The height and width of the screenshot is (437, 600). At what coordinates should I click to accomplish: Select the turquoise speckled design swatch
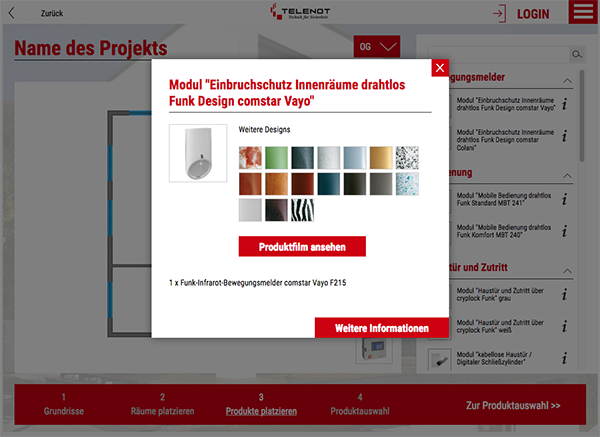coord(407,184)
